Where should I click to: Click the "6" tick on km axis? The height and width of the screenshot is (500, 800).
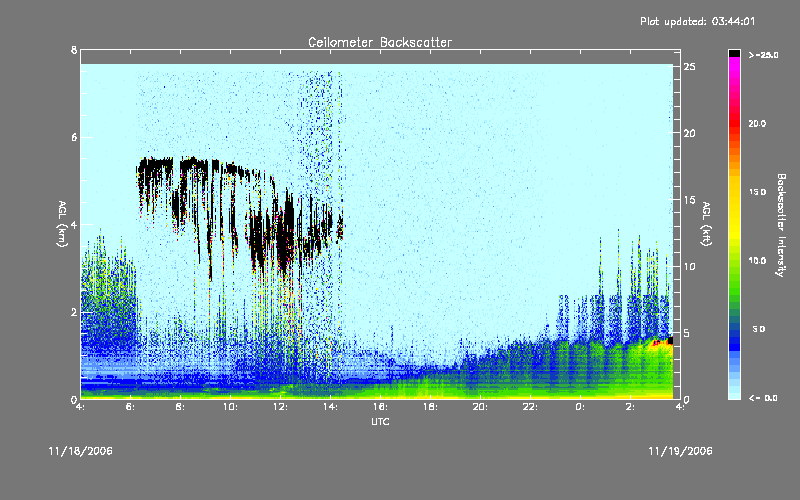coord(74,137)
